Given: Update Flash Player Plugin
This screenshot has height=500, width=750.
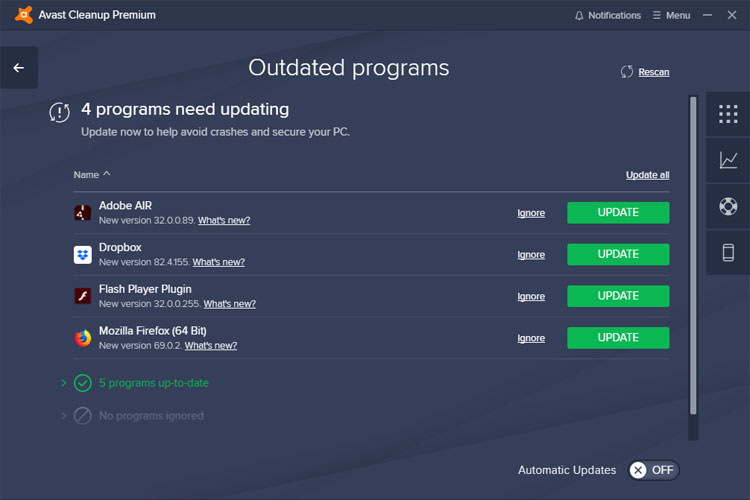Looking at the screenshot, I should [x=618, y=296].
